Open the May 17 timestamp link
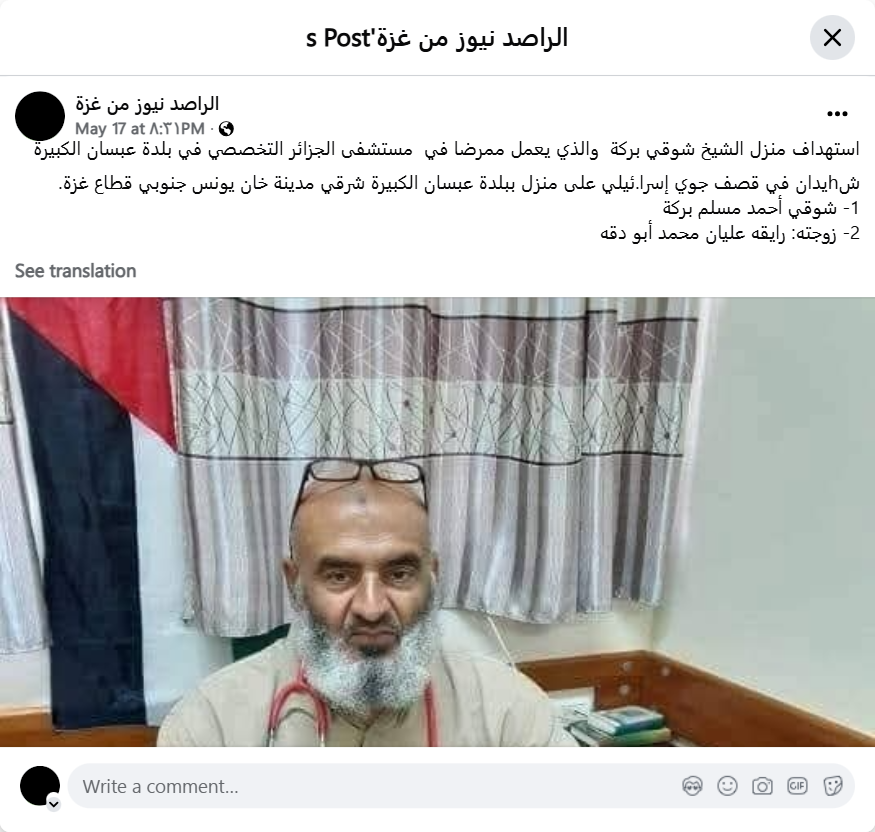Viewport: 875px width, 832px height. point(140,129)
